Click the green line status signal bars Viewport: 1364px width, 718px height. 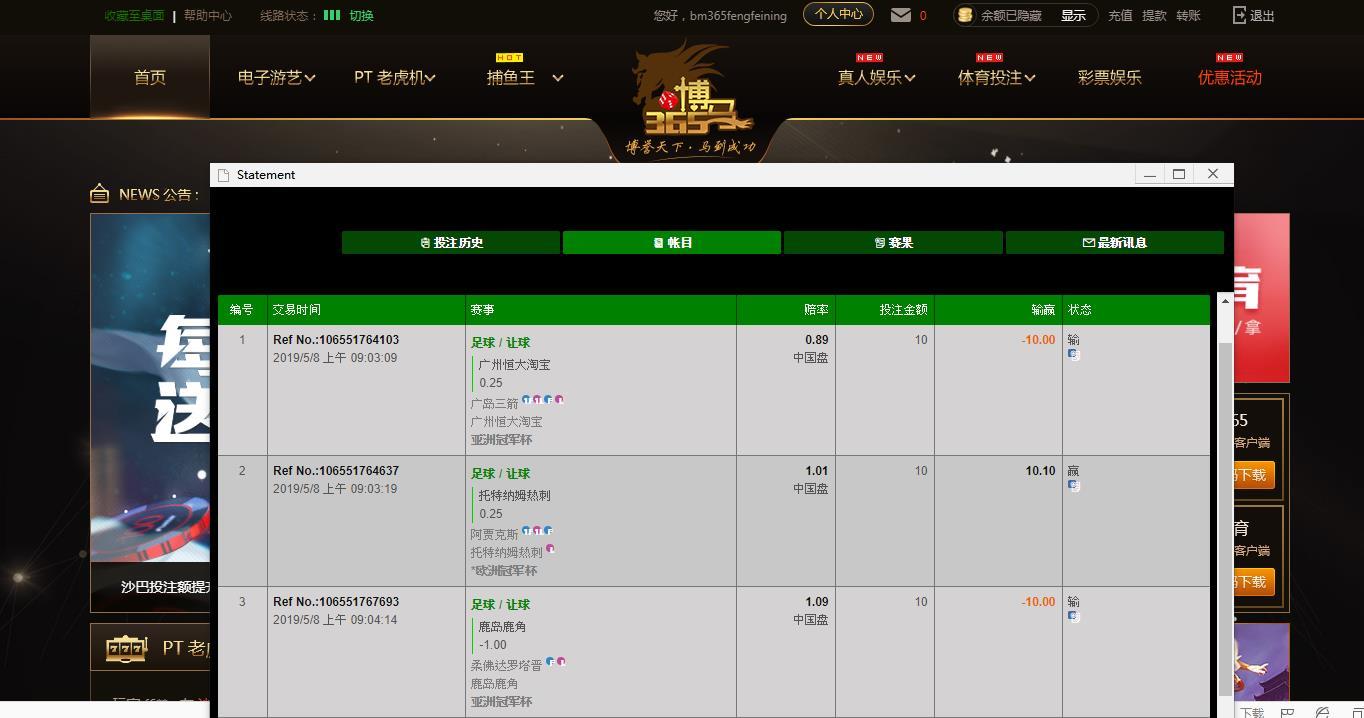(332, 15)
